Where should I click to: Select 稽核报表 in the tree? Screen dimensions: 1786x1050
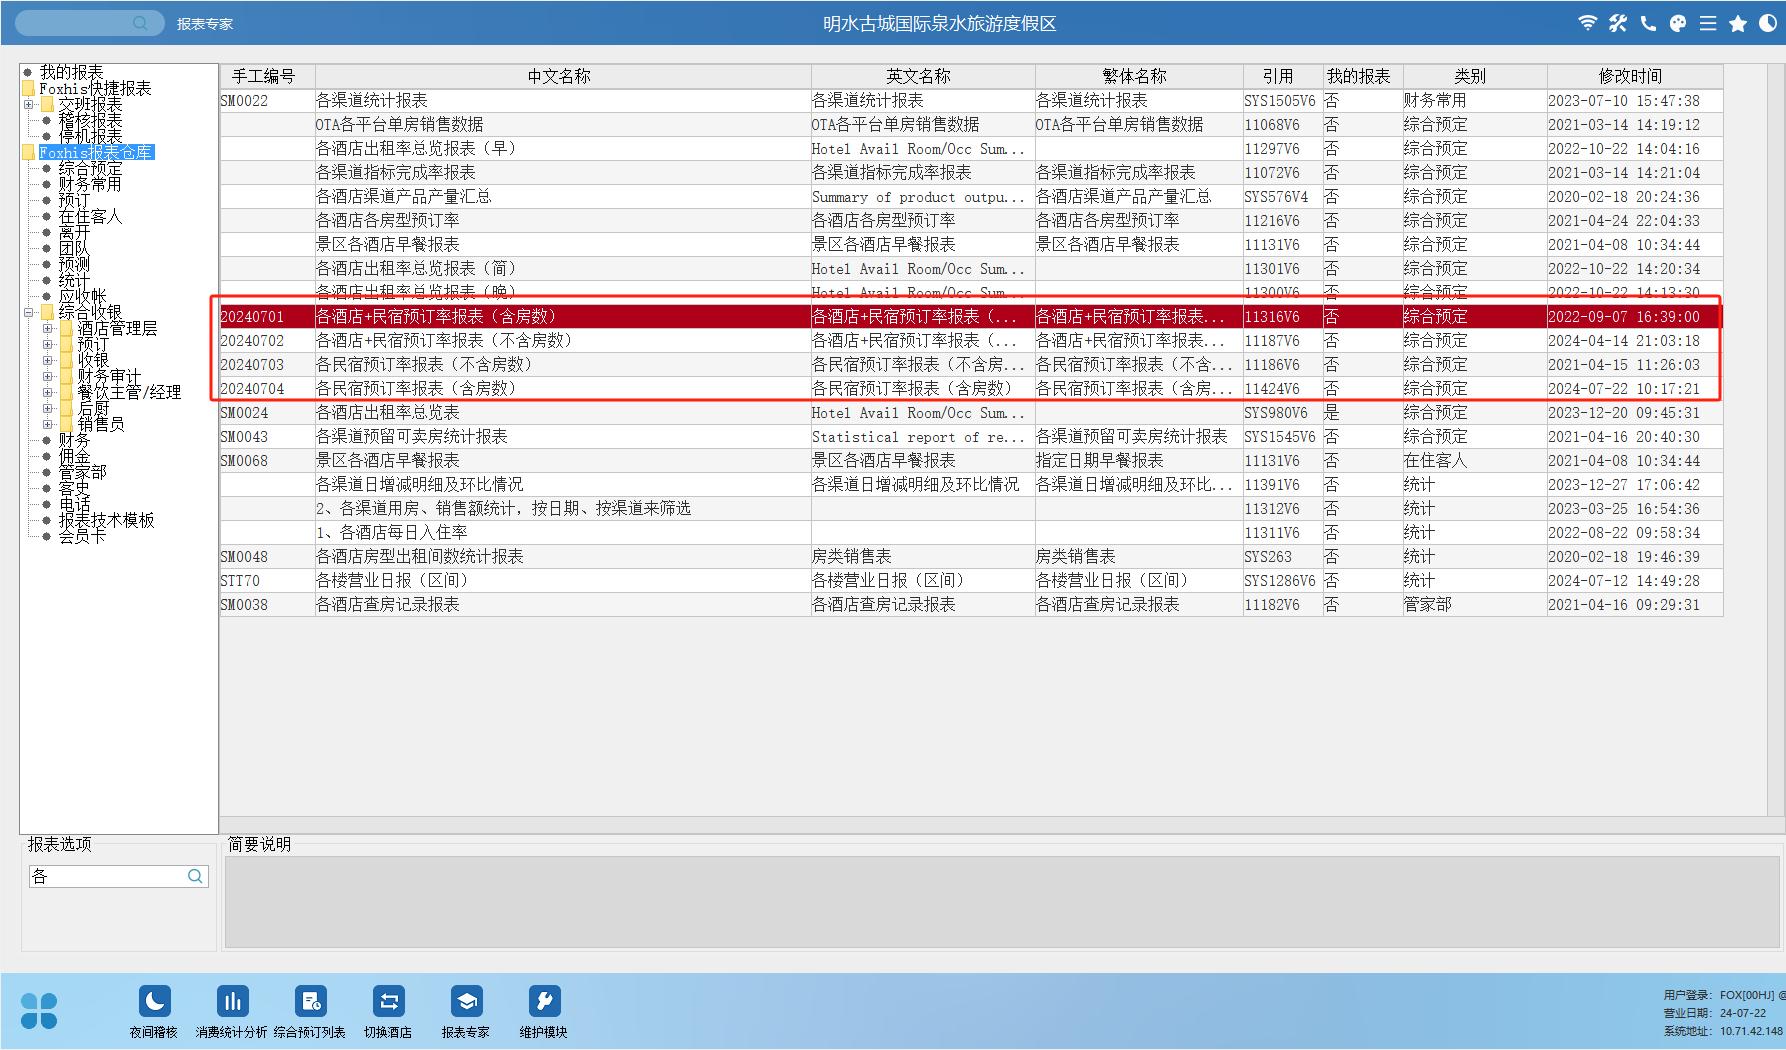click(x=90, y=120)
